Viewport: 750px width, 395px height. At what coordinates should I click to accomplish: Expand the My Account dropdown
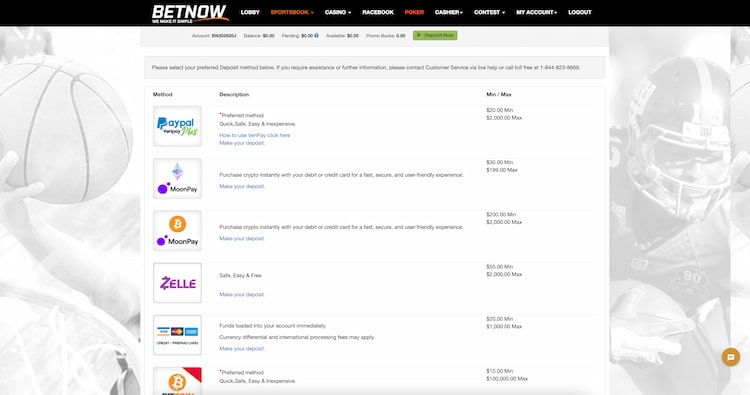537,12
